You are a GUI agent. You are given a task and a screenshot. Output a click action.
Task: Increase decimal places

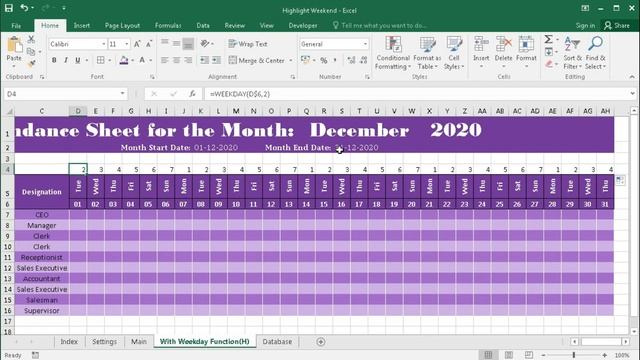[351, 60]
